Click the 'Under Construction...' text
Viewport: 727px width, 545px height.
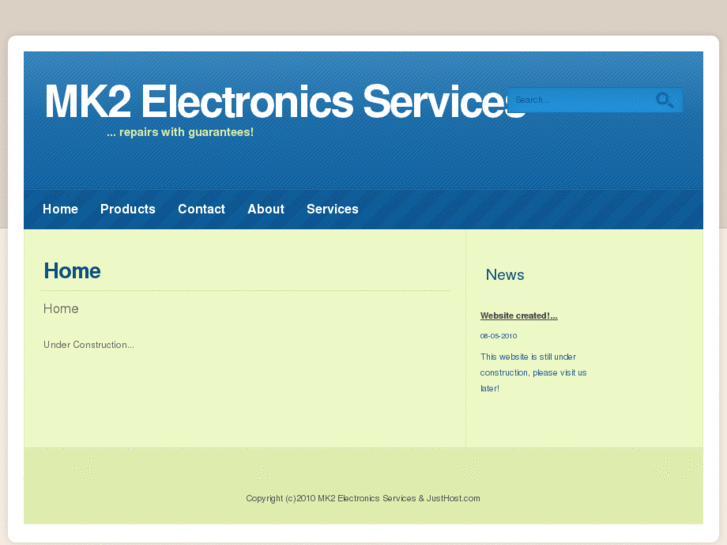(89, 345)
